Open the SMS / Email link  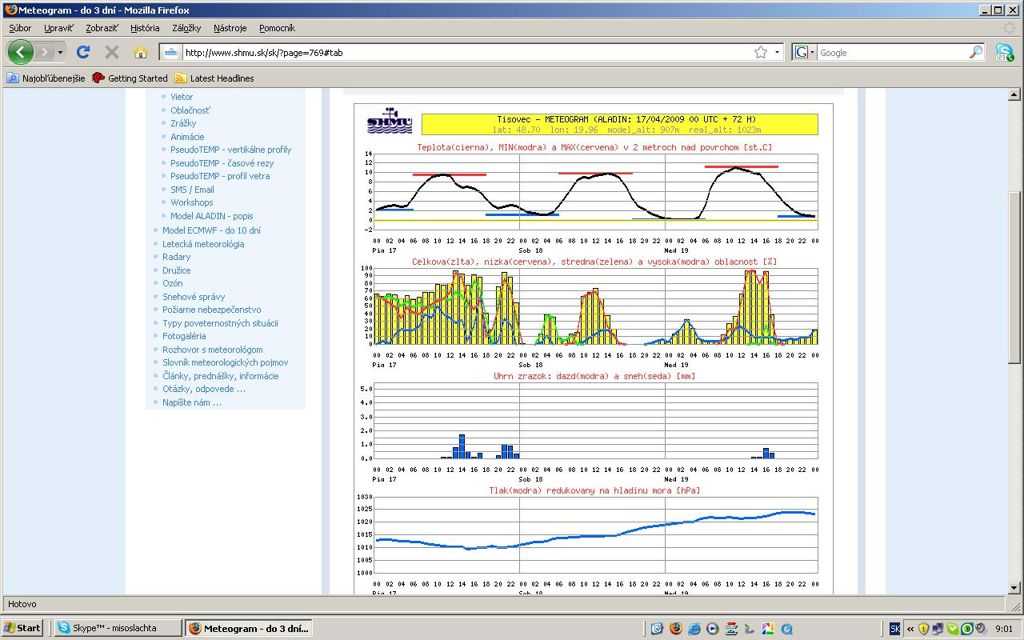[192, 189]
